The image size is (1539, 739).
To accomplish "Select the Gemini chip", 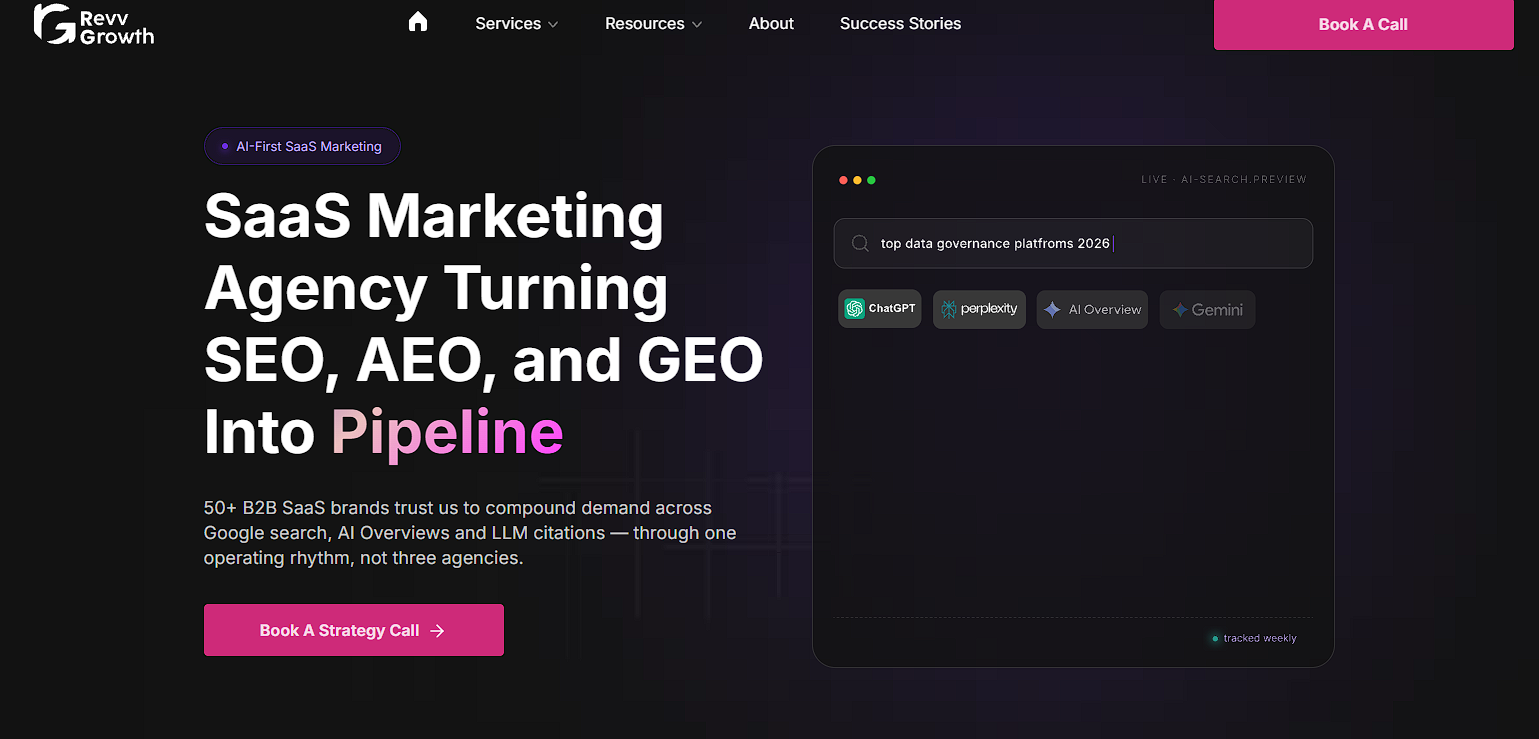I will click(1207, 309).
